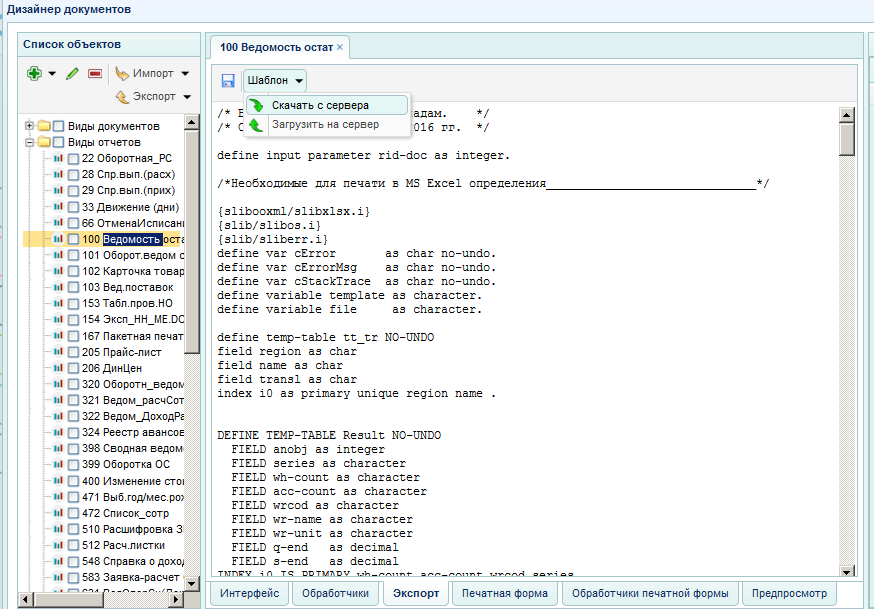Tick checkbox for 29 Спр.вып.(прих)
Image resolution: width=874 pixels, height=609 pixels.
pyautogui.click(x=73, y=191)
